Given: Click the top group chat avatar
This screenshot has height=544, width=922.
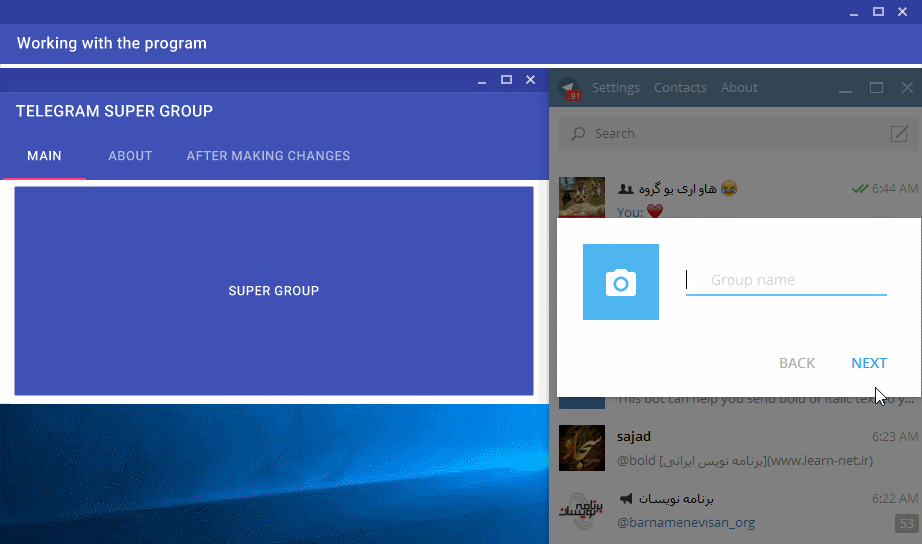Looking at the screenshot, I should tap(581, 197).
